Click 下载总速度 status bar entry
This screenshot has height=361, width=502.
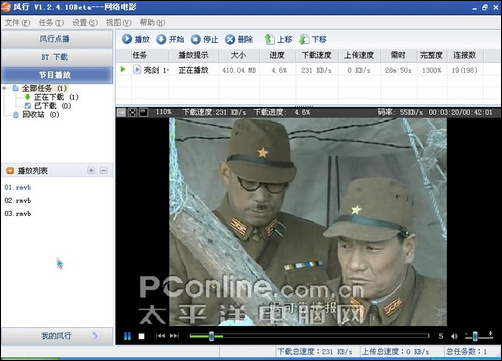(x=315, y=352)
